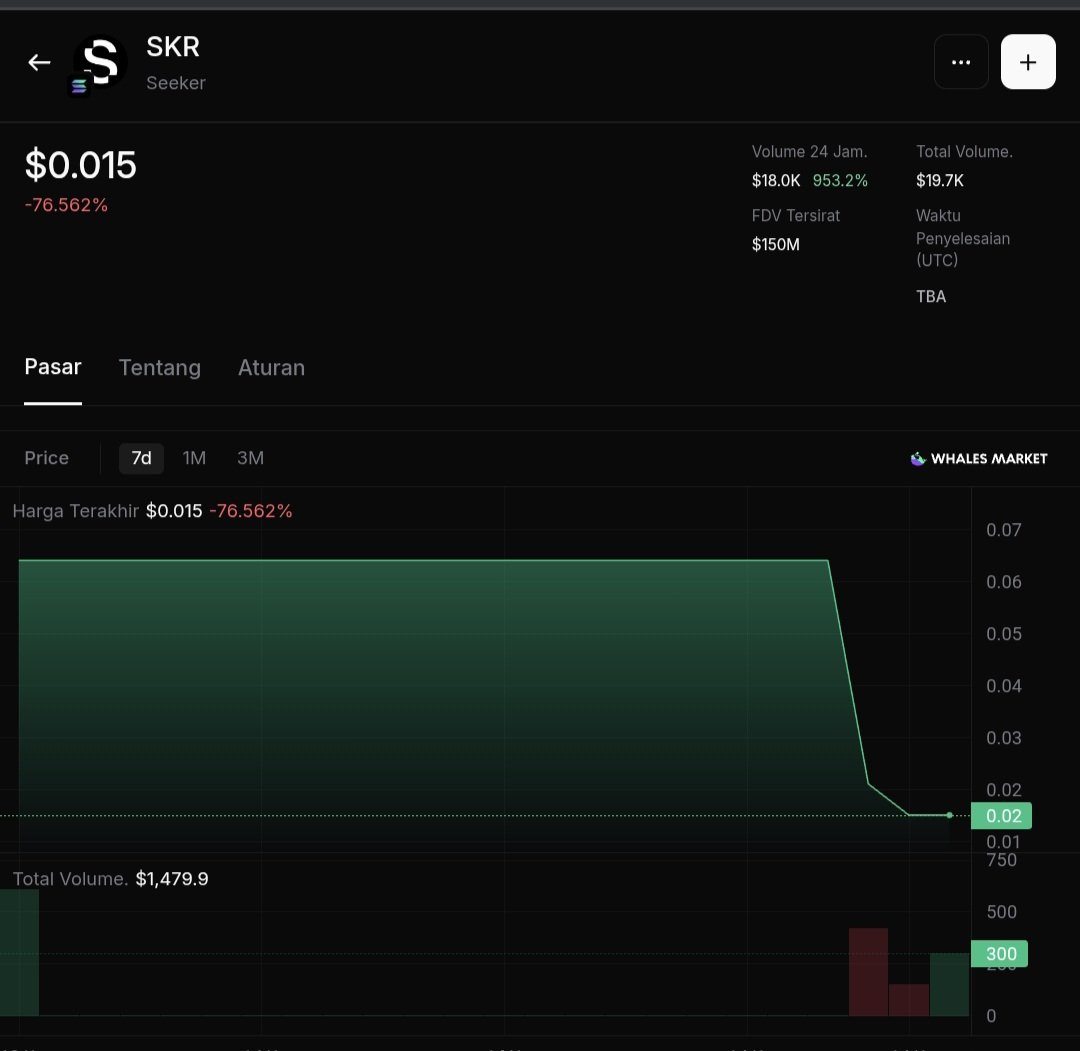1080x1051 pixels.
Task: Click the $19.7K total volume value
Action: click(939, 180)
